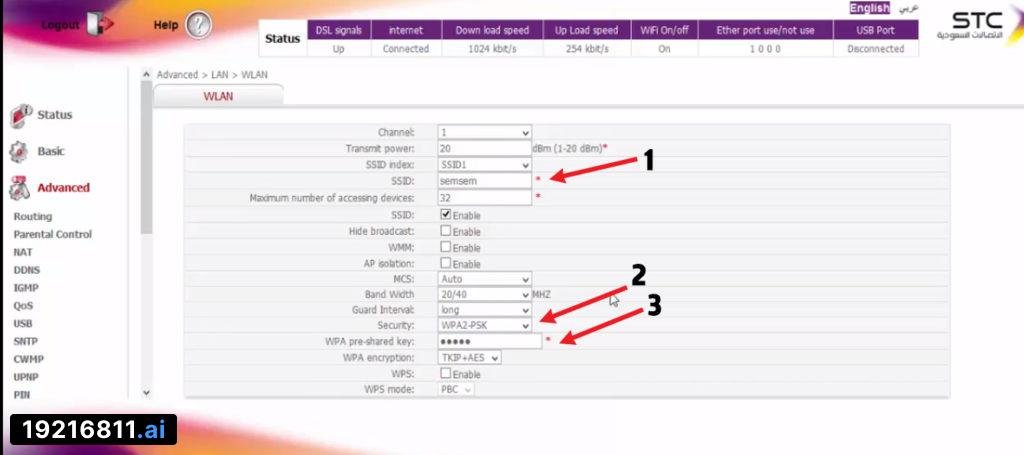Expand the Band Width 20/40 dropdown
The image size is (1024, 455).
point(485,295)
